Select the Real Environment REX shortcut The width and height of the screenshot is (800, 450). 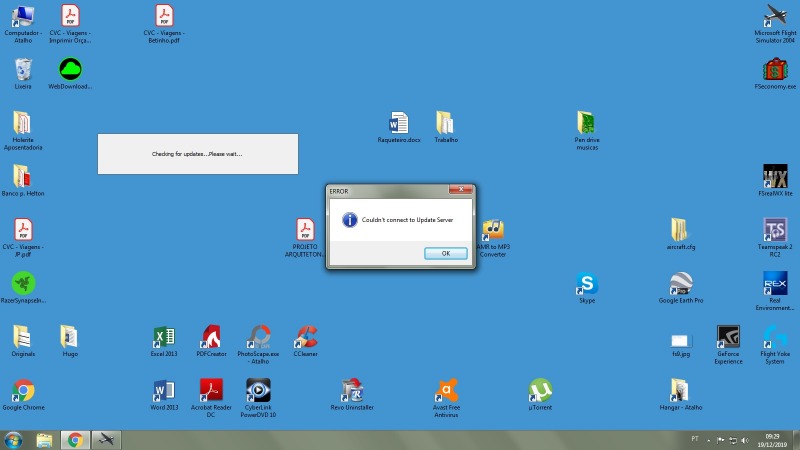(775, 291)
